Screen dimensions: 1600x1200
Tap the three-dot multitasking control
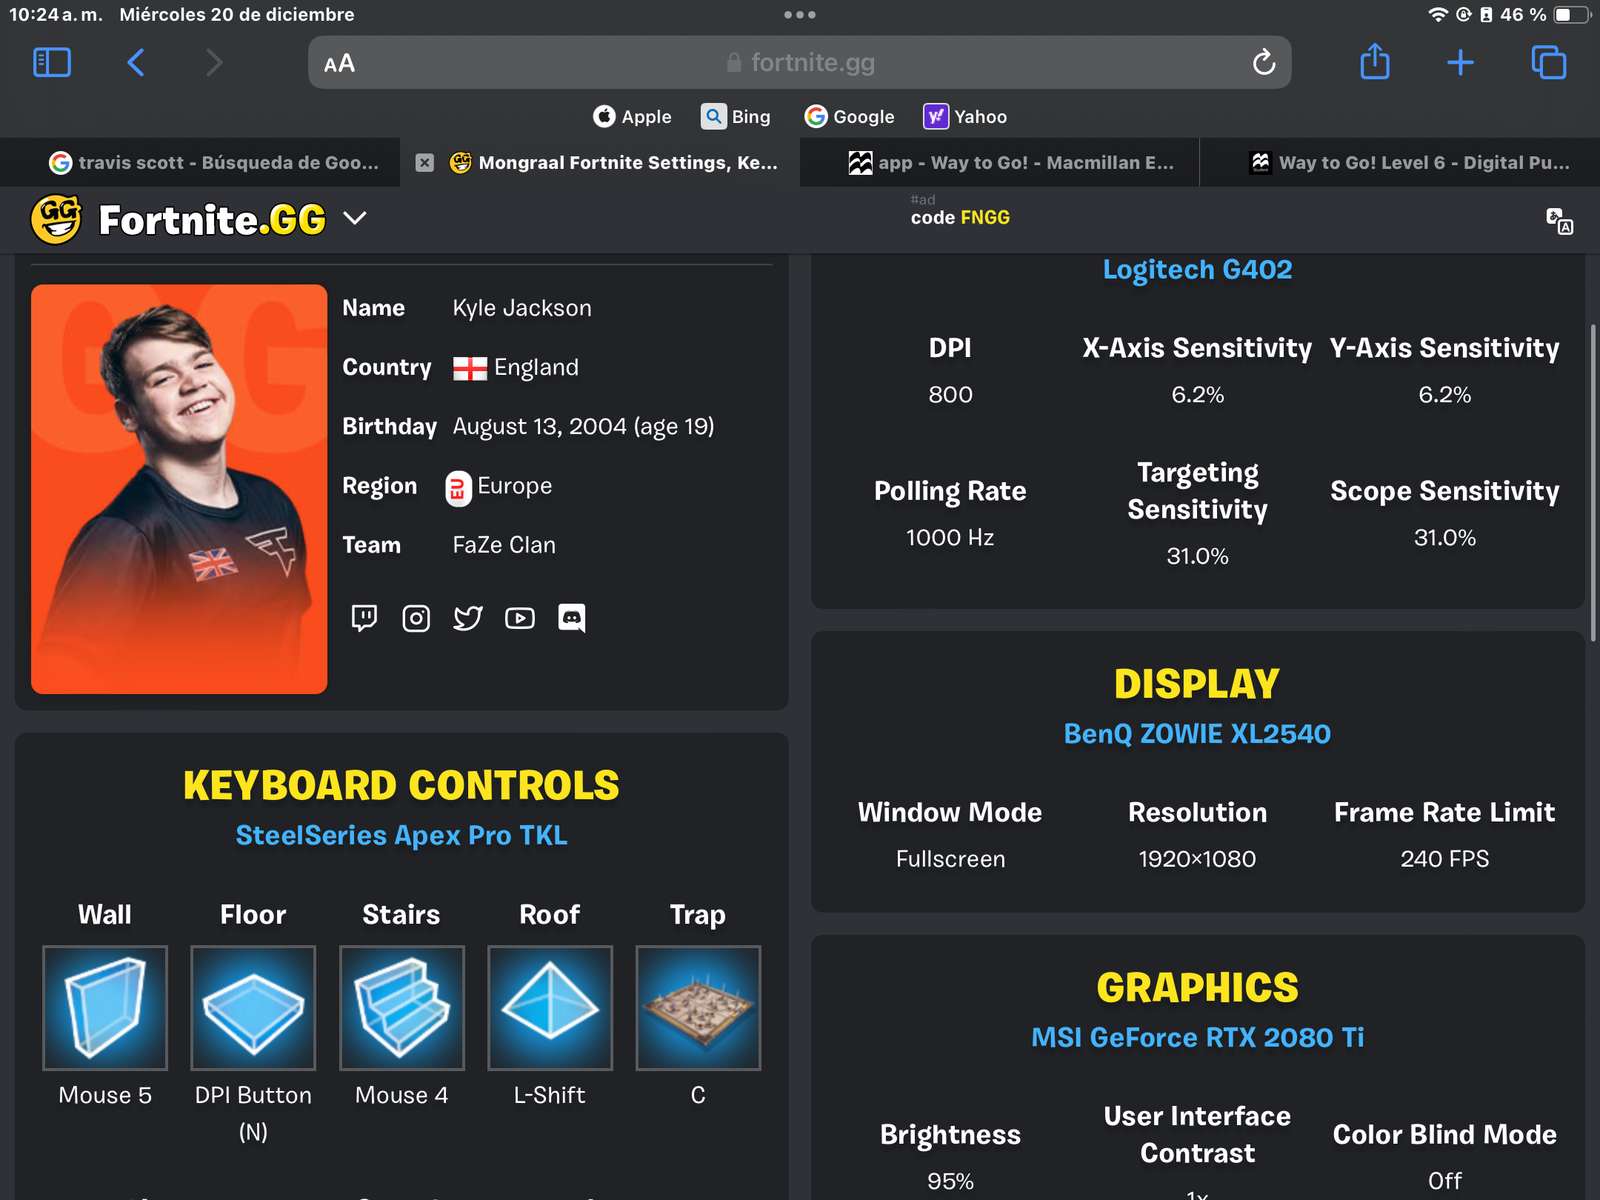coord(800,15)
